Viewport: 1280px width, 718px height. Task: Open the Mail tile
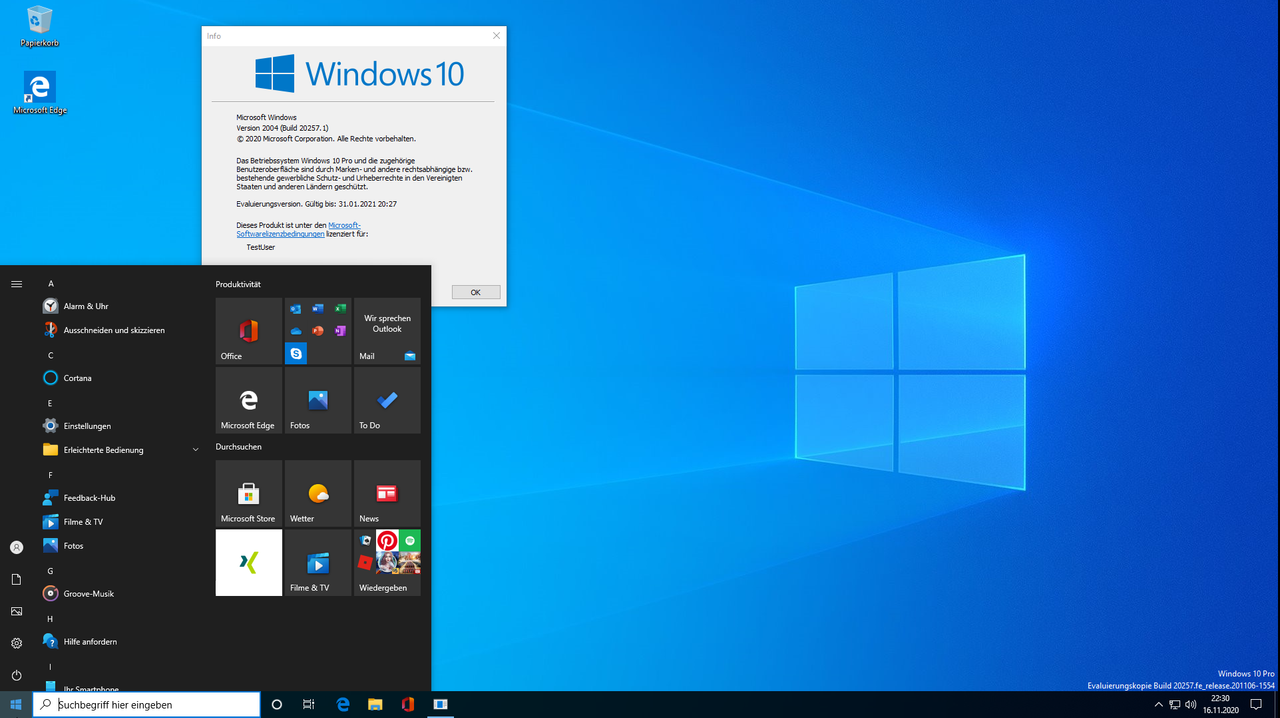(387, 331)
